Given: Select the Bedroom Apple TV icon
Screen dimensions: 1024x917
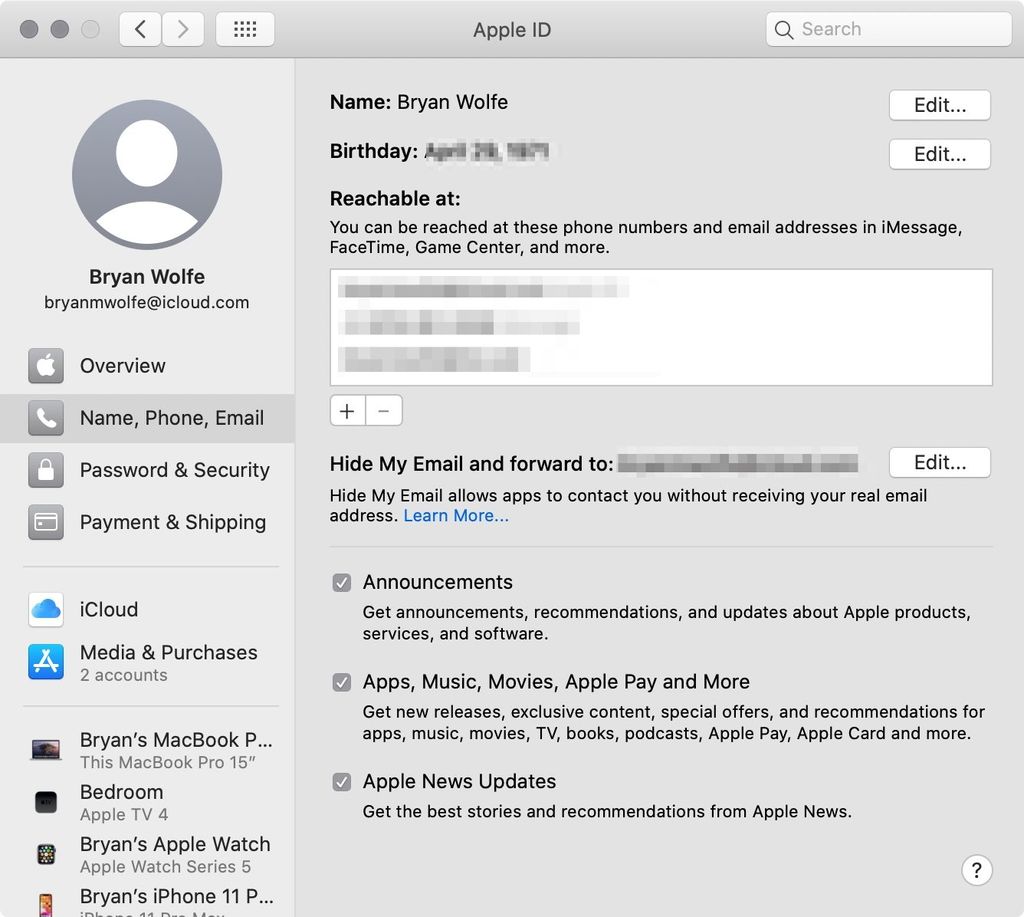Looking at the screenshot, I should (x=46, y=802).
